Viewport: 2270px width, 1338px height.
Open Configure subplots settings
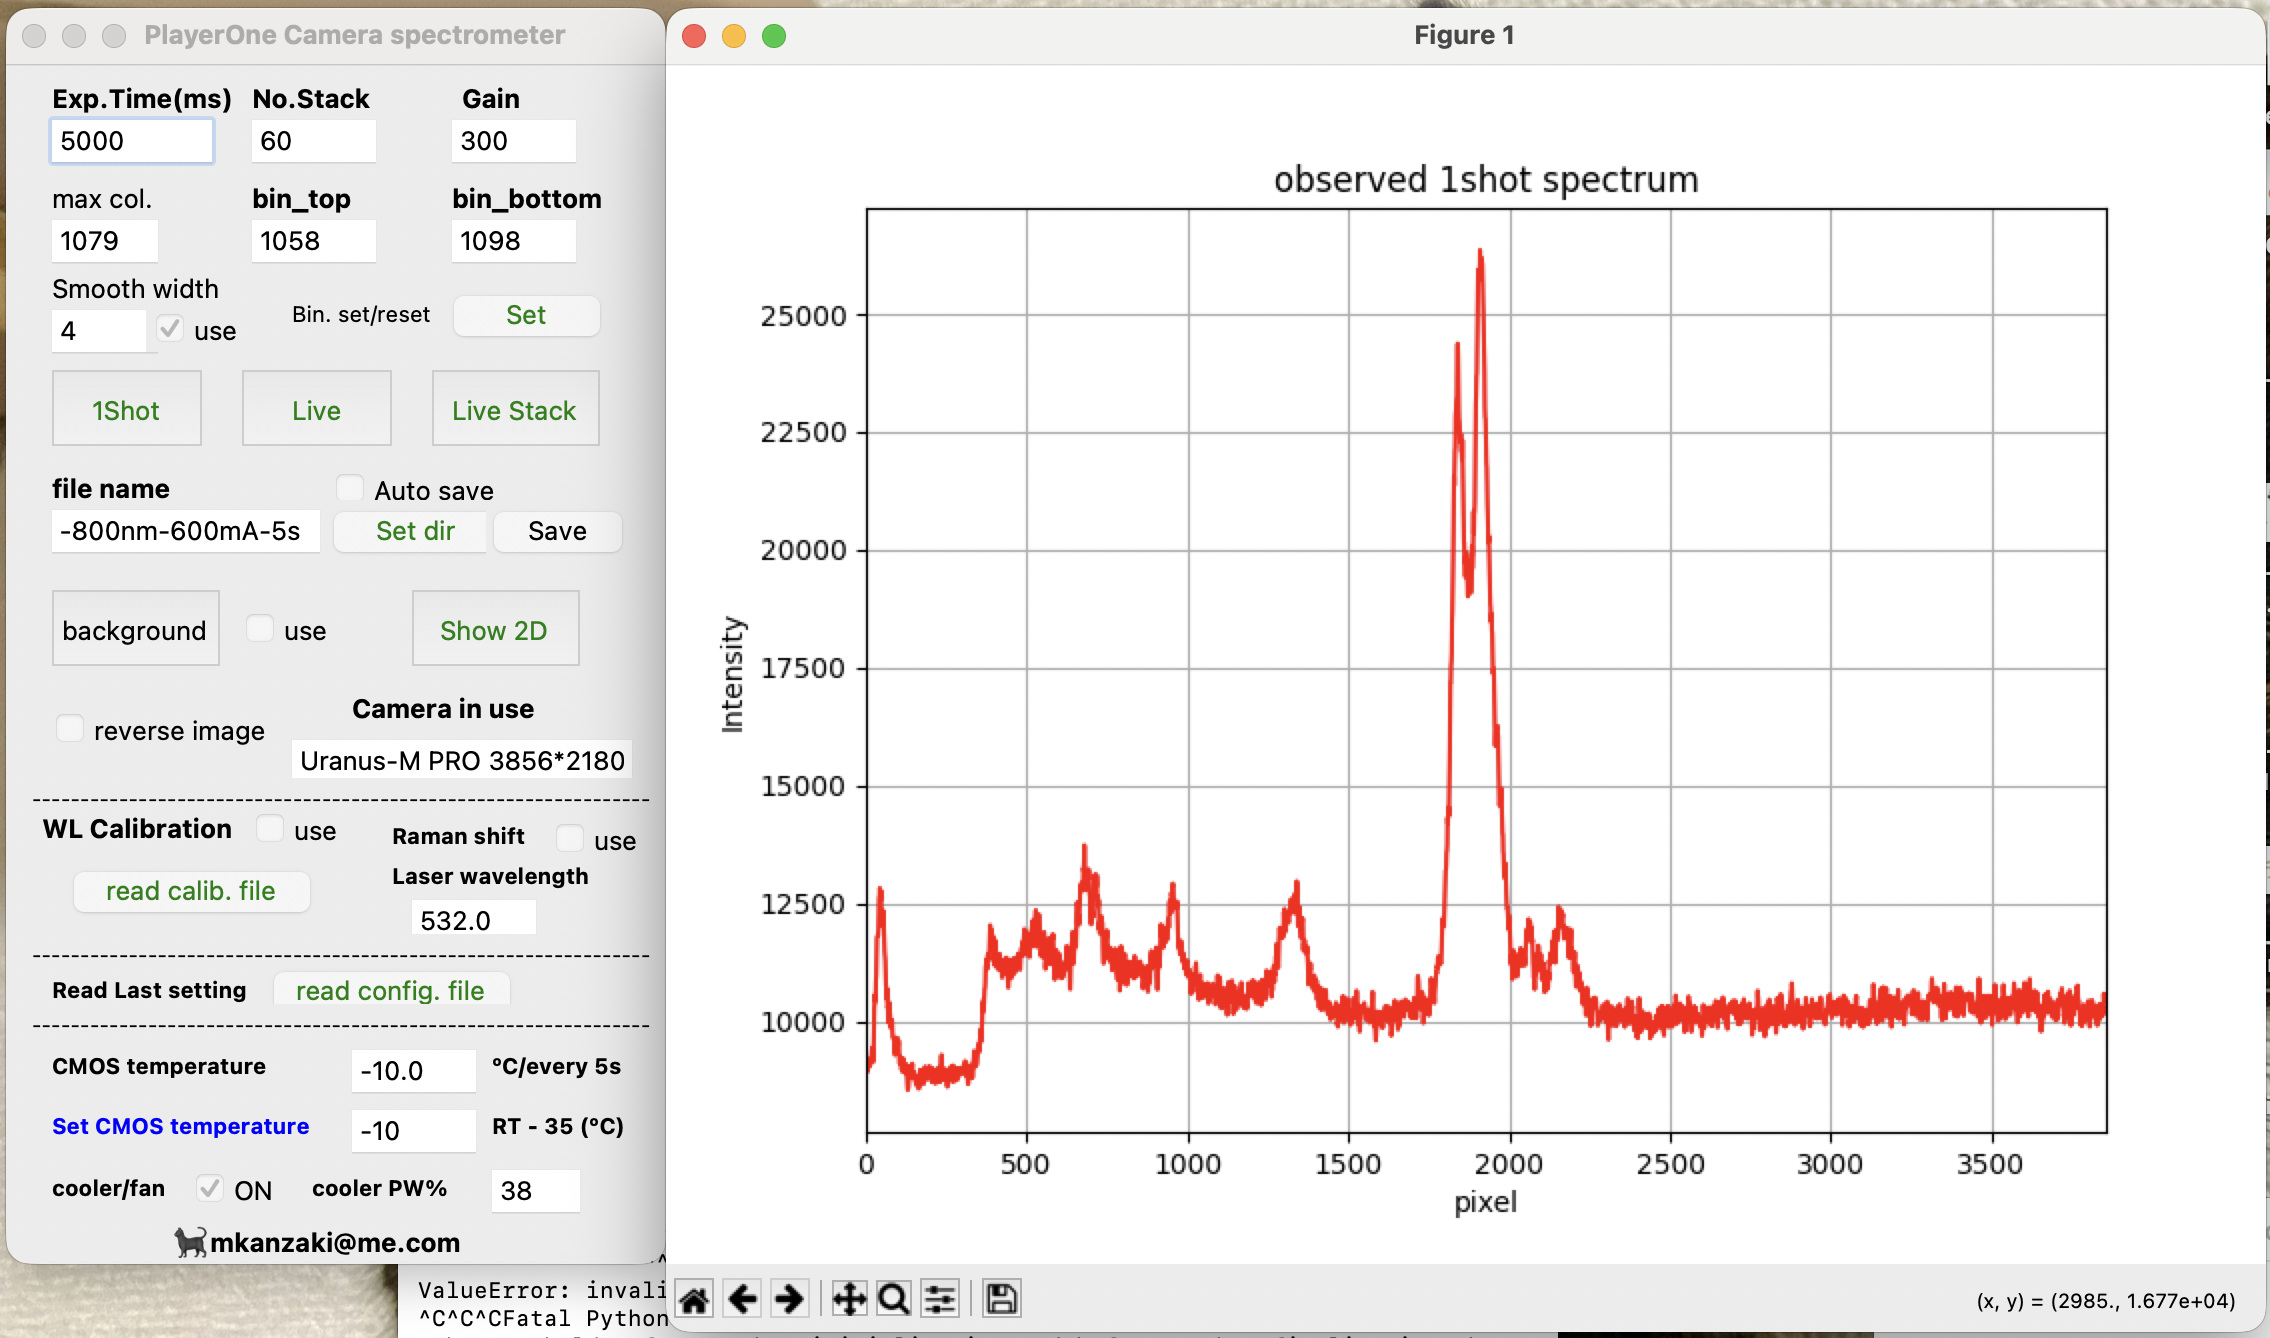pyautogui.click(x=940, y=1299)
